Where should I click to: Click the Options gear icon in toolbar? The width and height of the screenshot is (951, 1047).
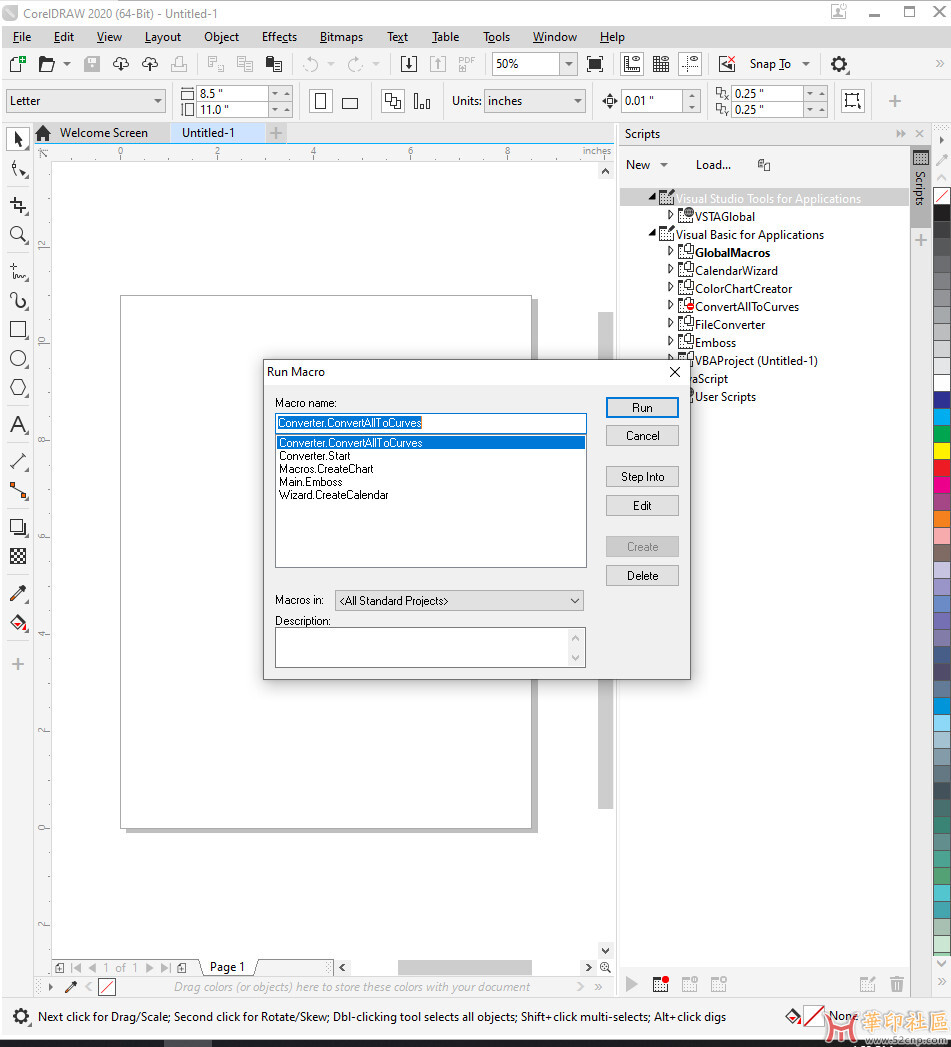tap(839, 64)
